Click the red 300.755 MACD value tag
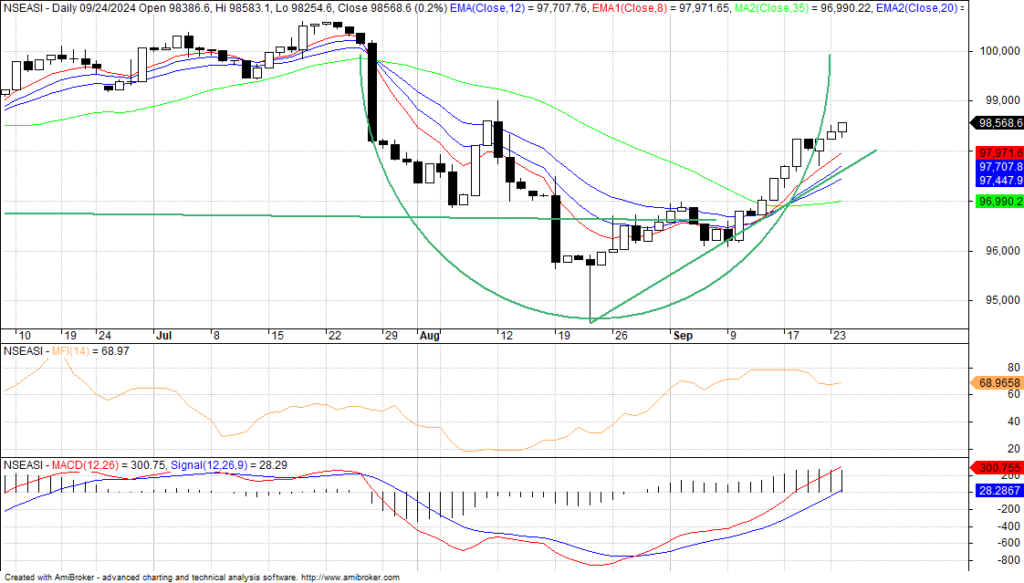This screenshot has width=1024, height=583. 997,467
